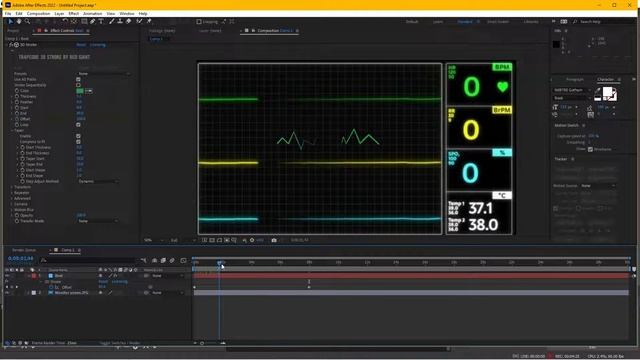Toggle the Snapping checkbox in toolbar
Viewport: 640px width, 360px height.
pyautogui.click(x=199, y=22)
